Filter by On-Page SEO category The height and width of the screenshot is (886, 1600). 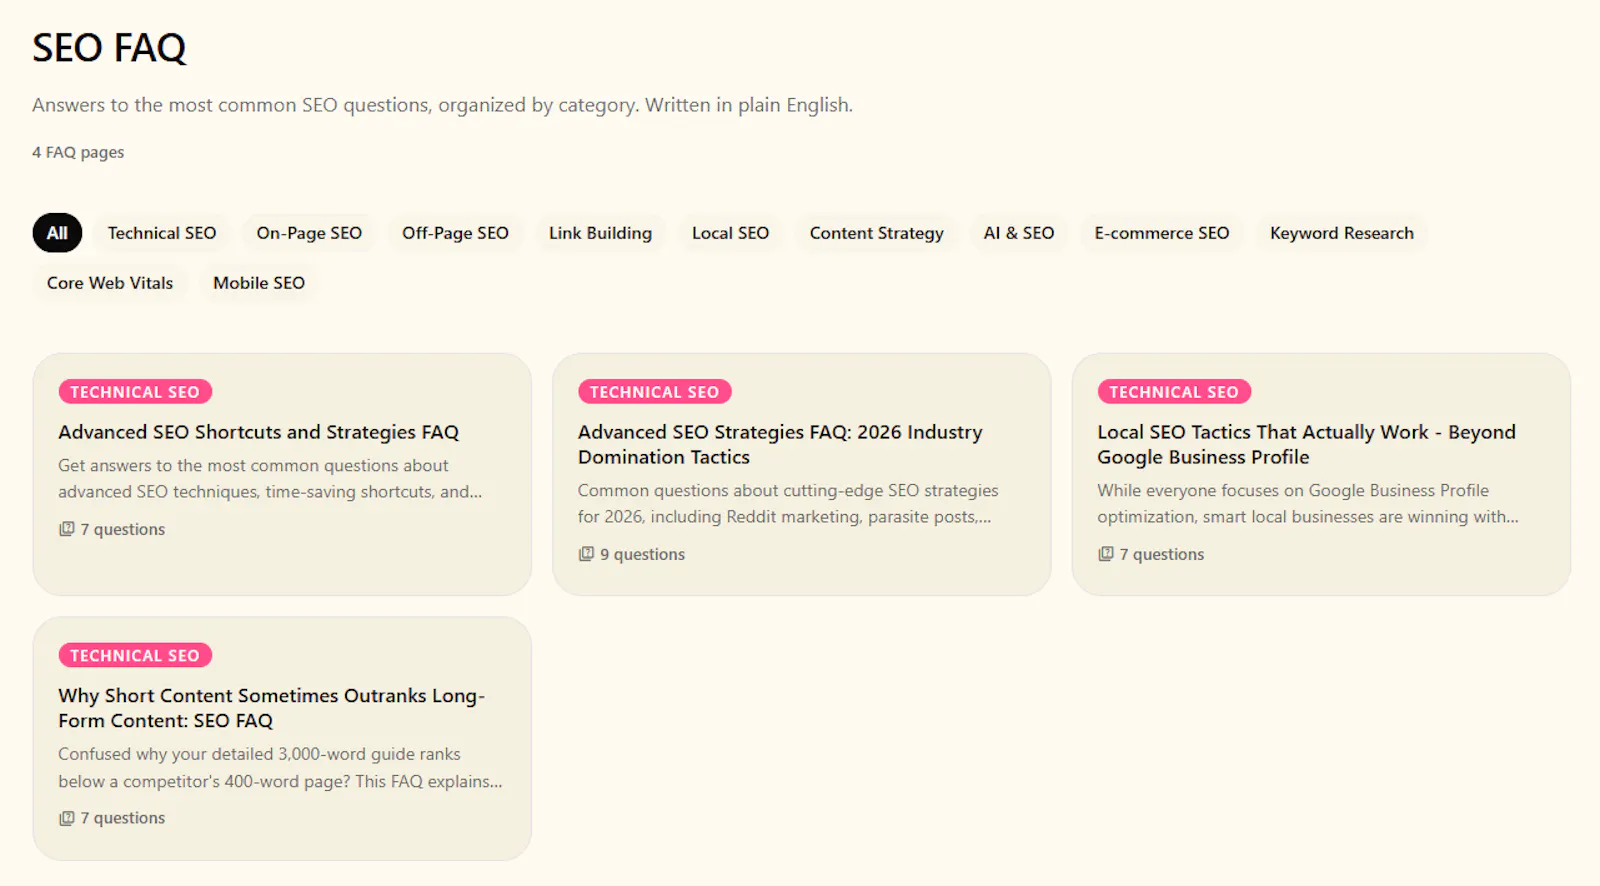[309, 233]
